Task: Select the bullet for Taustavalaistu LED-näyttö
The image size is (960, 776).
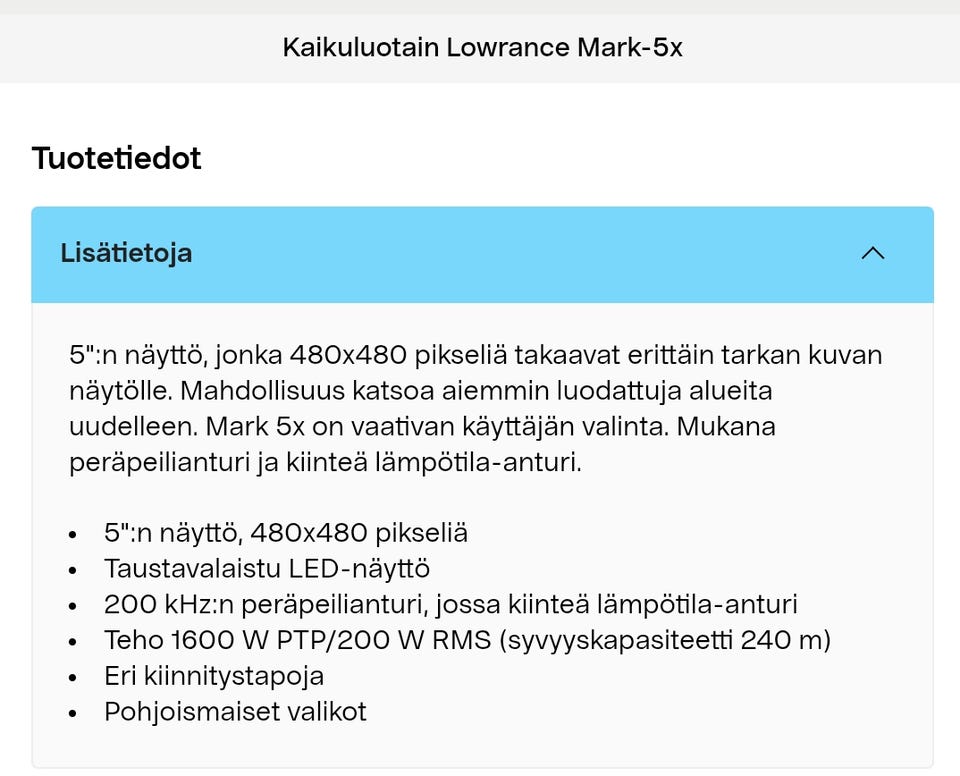Action: coord(71,570)
